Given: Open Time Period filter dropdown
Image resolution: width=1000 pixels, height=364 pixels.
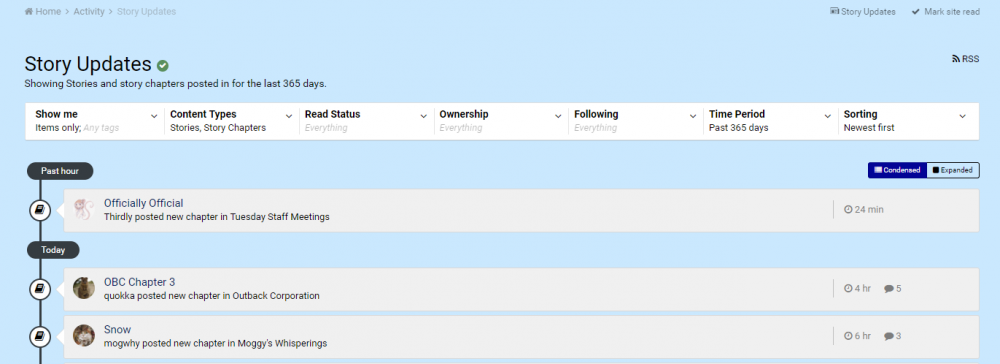Looking at the screenshot, I should (x=770, y=121).
